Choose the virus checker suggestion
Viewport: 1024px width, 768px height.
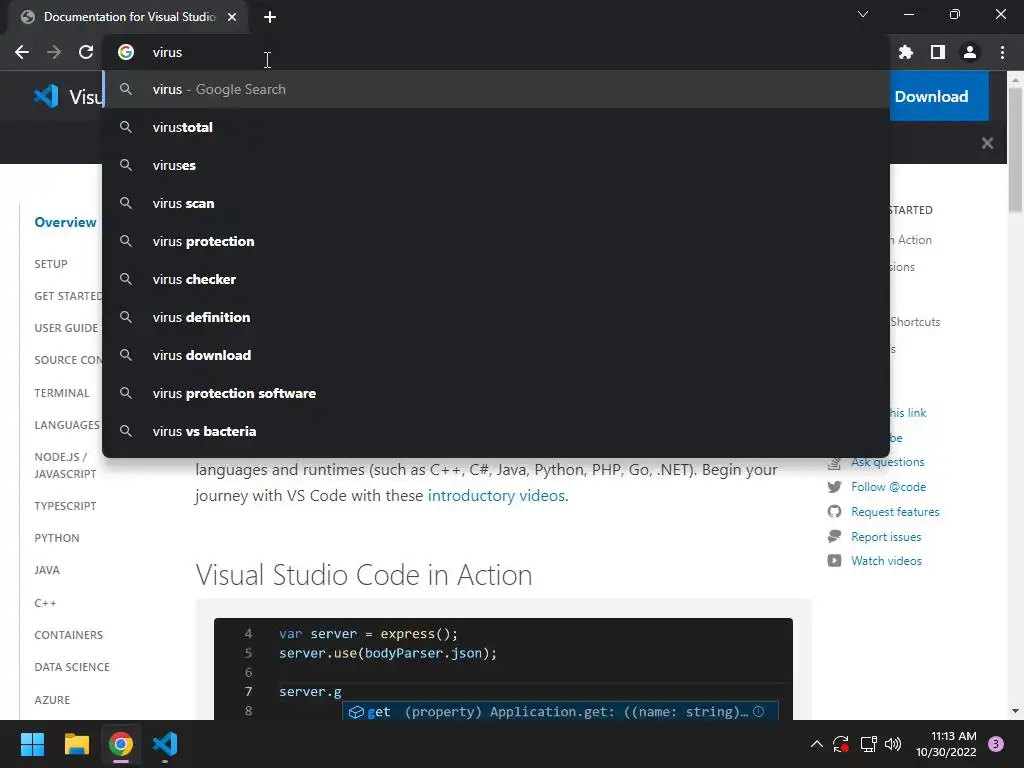coord(496,279)
